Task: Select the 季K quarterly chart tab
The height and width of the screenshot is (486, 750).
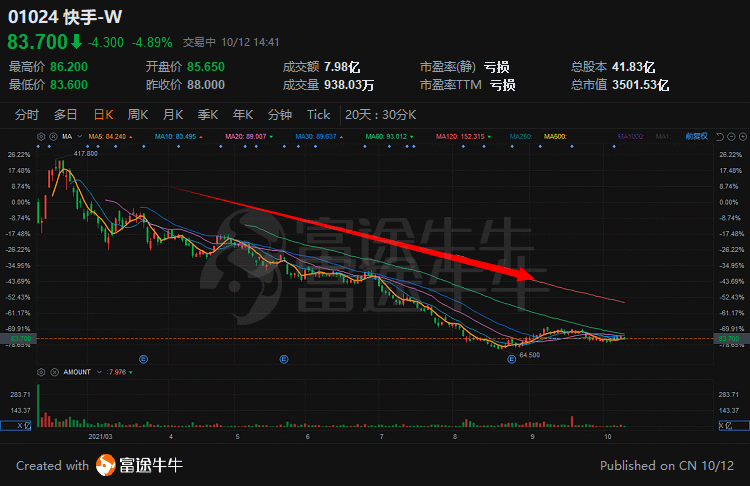Action: tap(208, 115)
